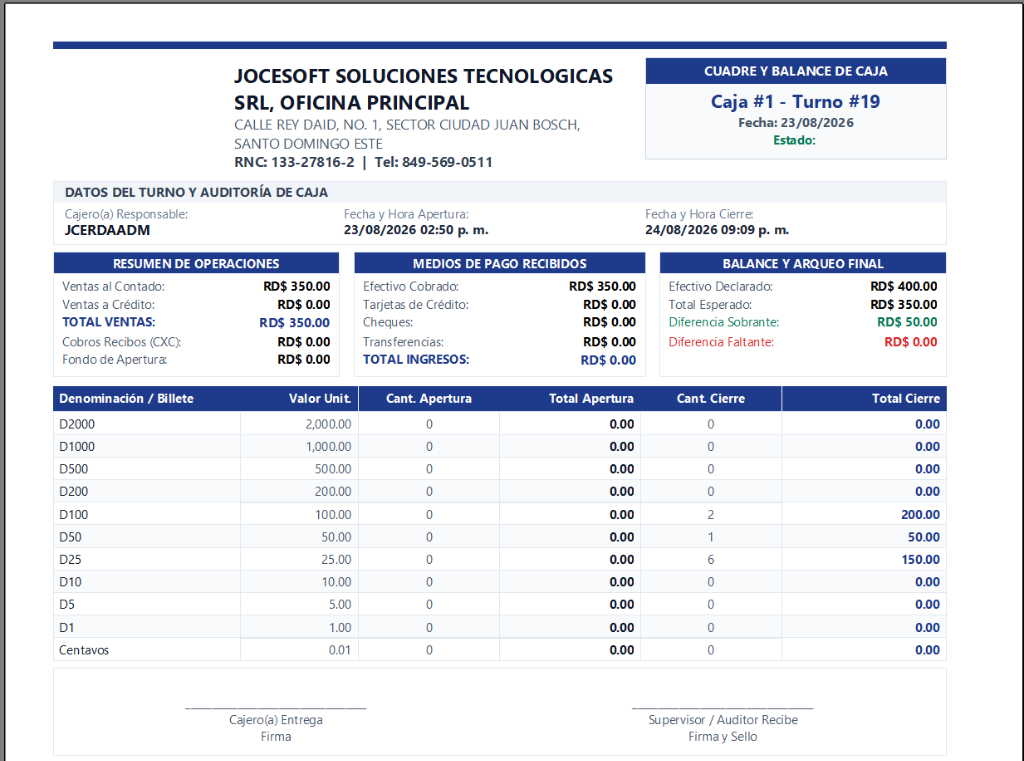
Task: Select the Centavos unit value 0.01
Action: [340, 650]
